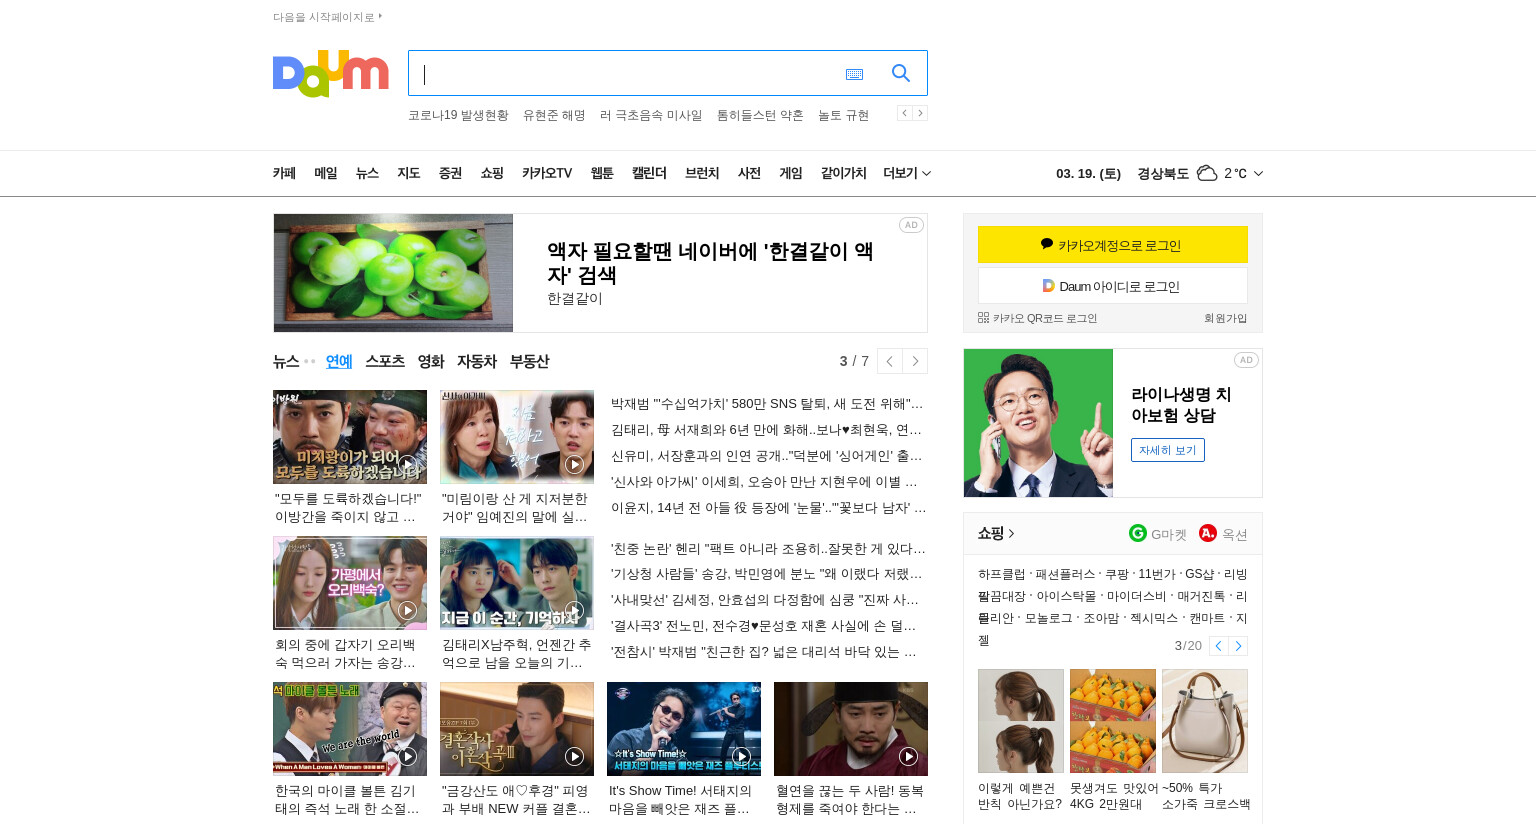Play the '오리백숙' meeting video

350,583
